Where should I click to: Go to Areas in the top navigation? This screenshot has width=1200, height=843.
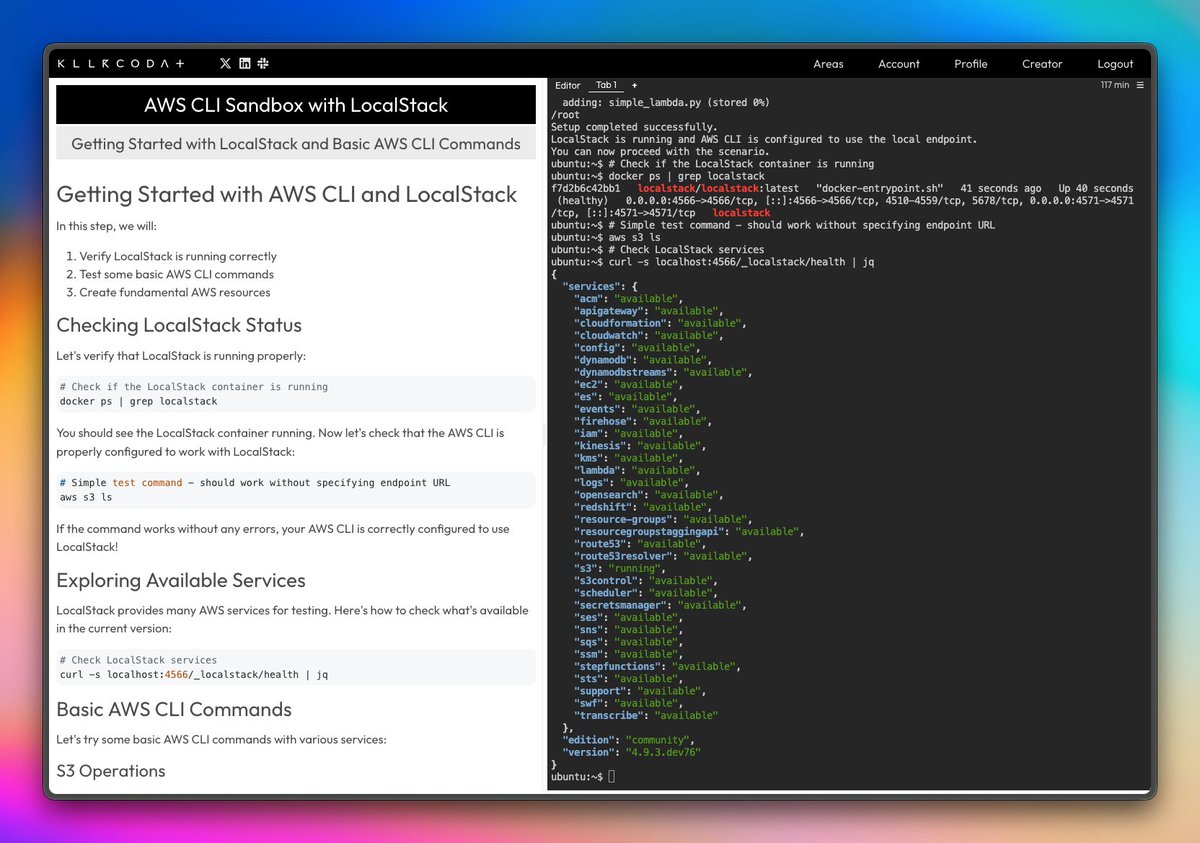coord(828,64)
